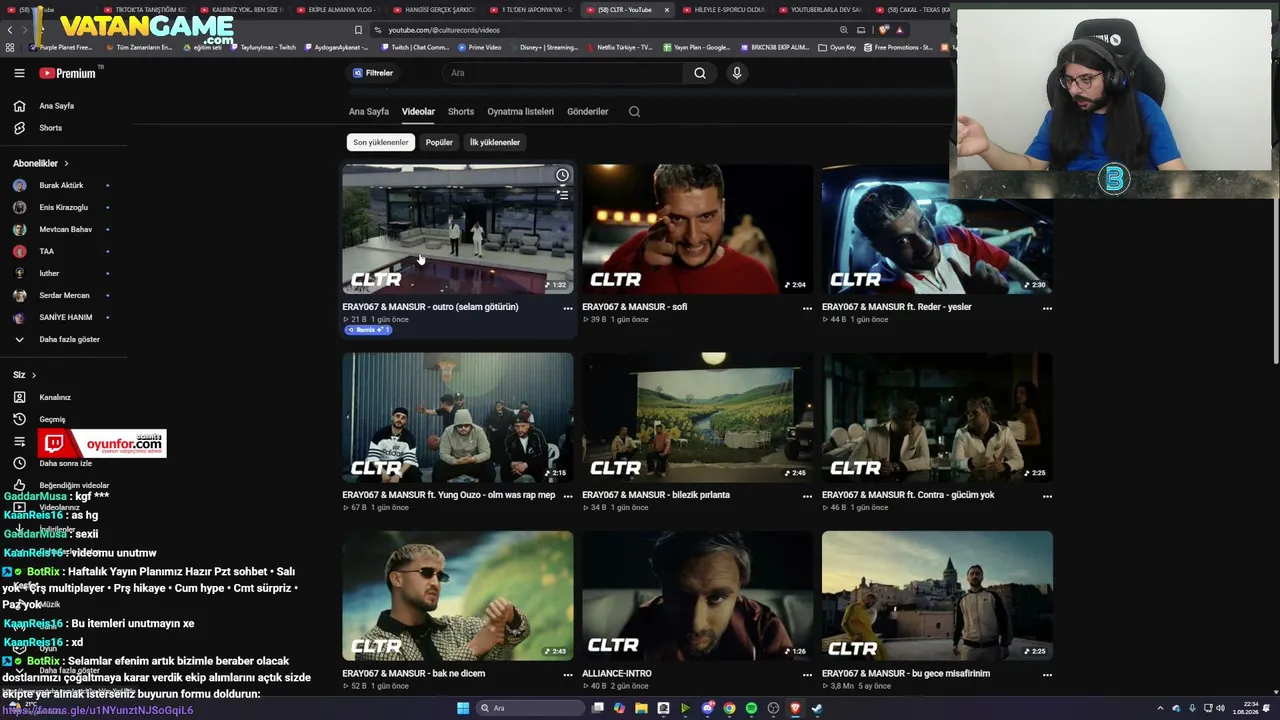Play the Yung Ouzo olm was rap mep thumbnail

458,418
